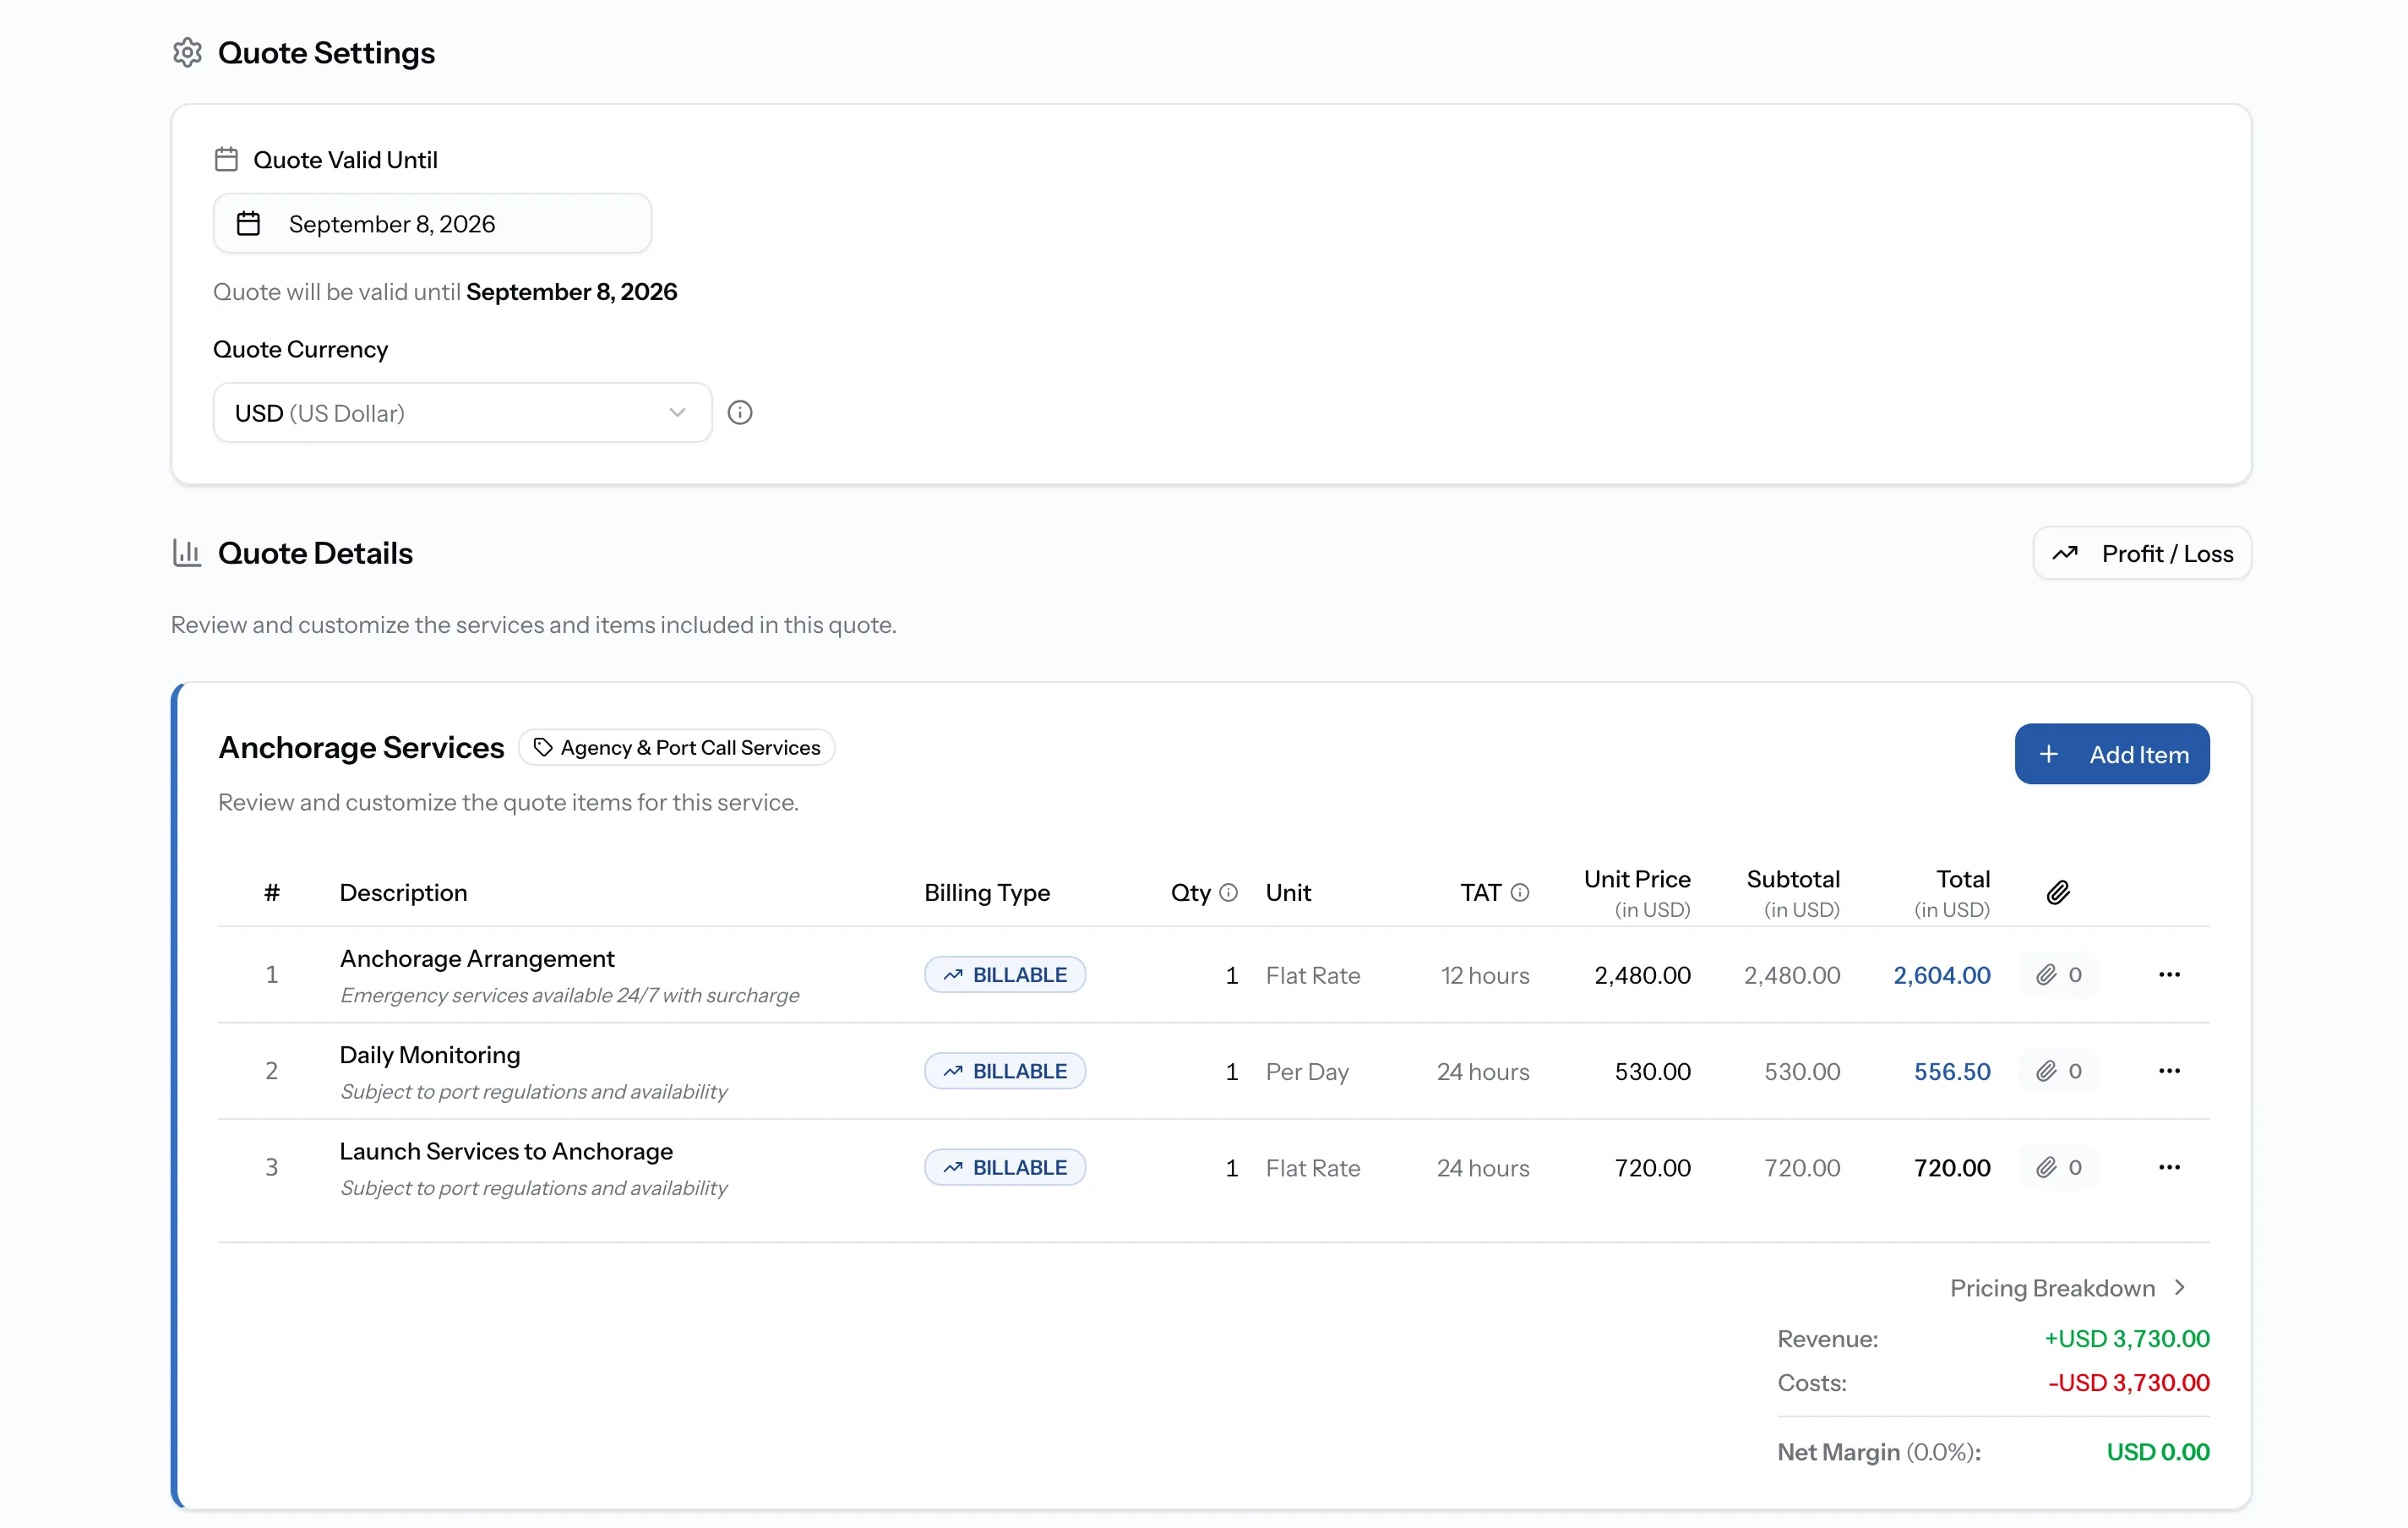Click the Qty column info icon
The height and width of the screenshot is (1528, 2408).
click(1229, 892)
